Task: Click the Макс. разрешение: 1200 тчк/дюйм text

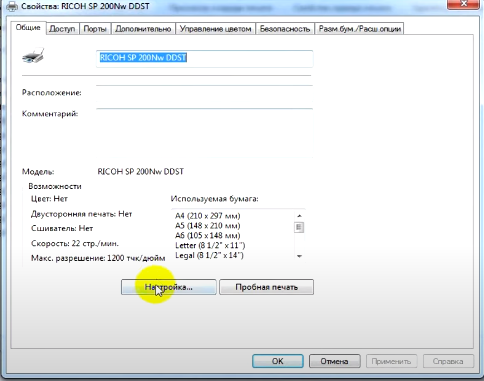Action: [98, 258]
